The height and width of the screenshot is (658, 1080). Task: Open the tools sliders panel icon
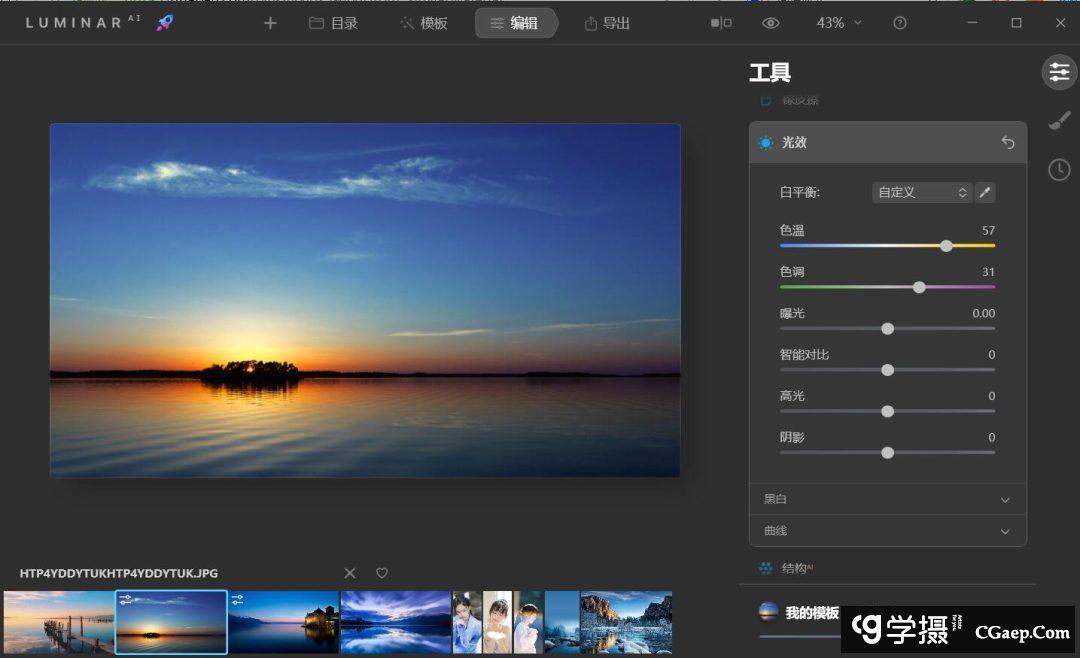click(x=1059, y=72)
